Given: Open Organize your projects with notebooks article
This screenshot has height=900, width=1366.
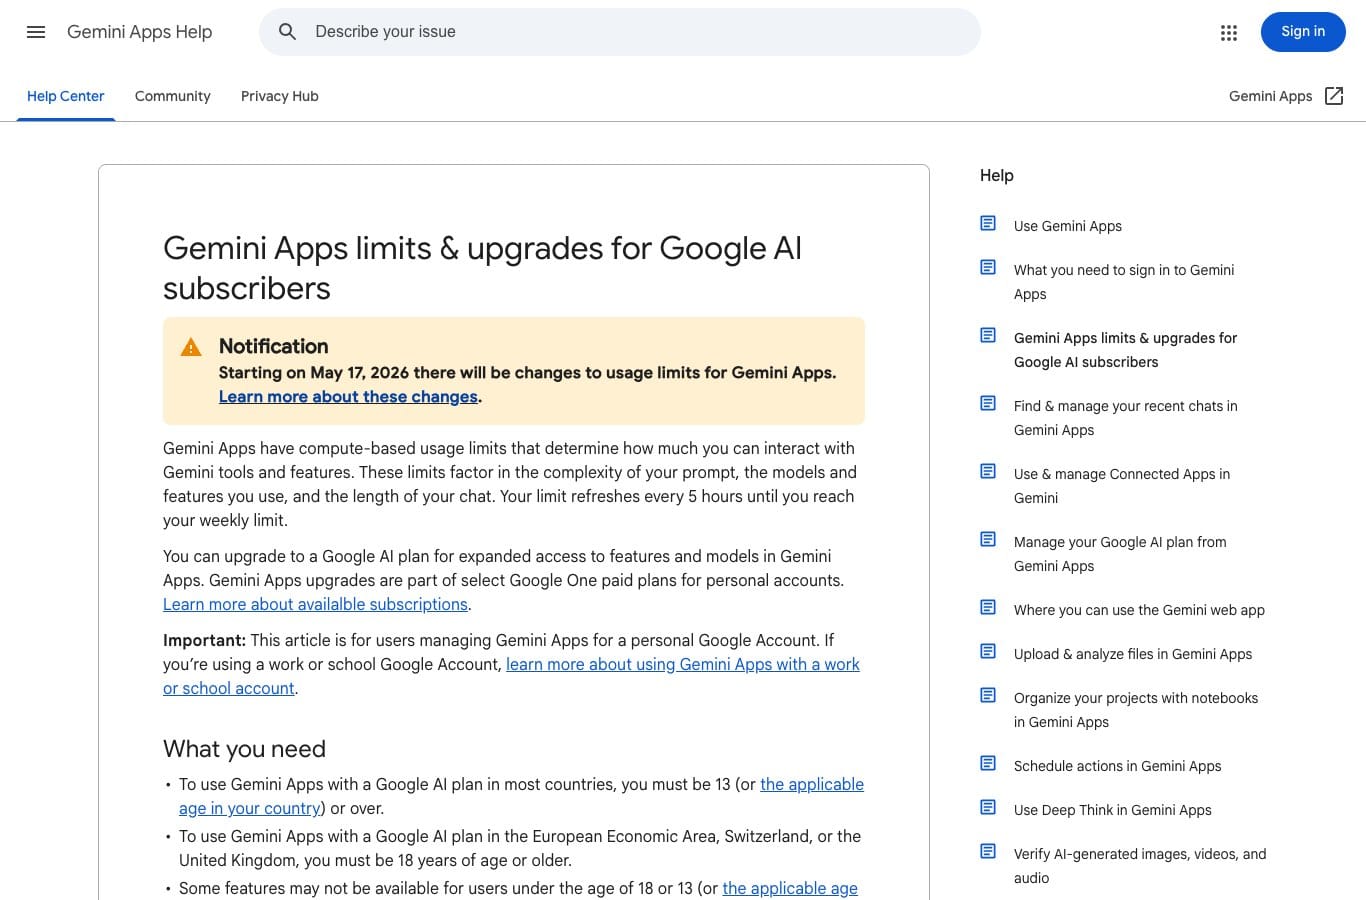Looking at the screenshot, I should (x=1136, y=710).
